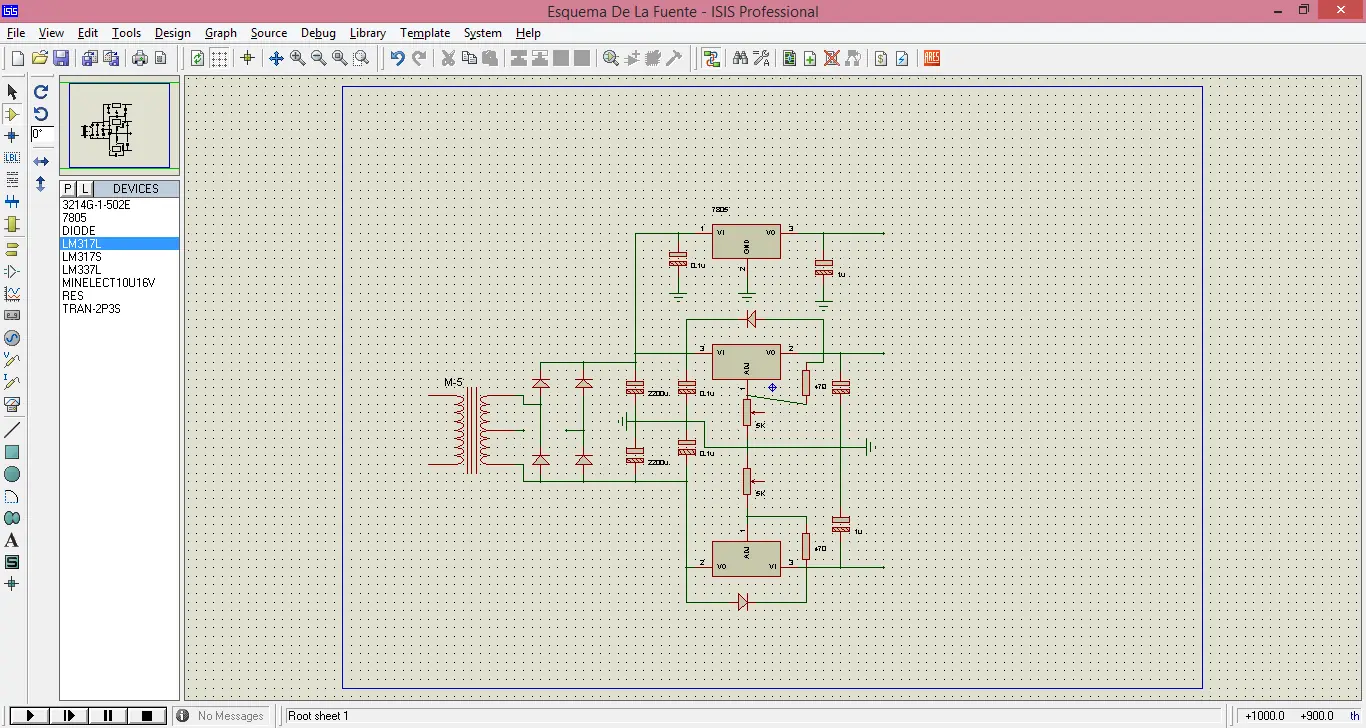Screen dimensions: 1366x728
Task: Start the simulation with Play button
Action: [x=30, y=715]
